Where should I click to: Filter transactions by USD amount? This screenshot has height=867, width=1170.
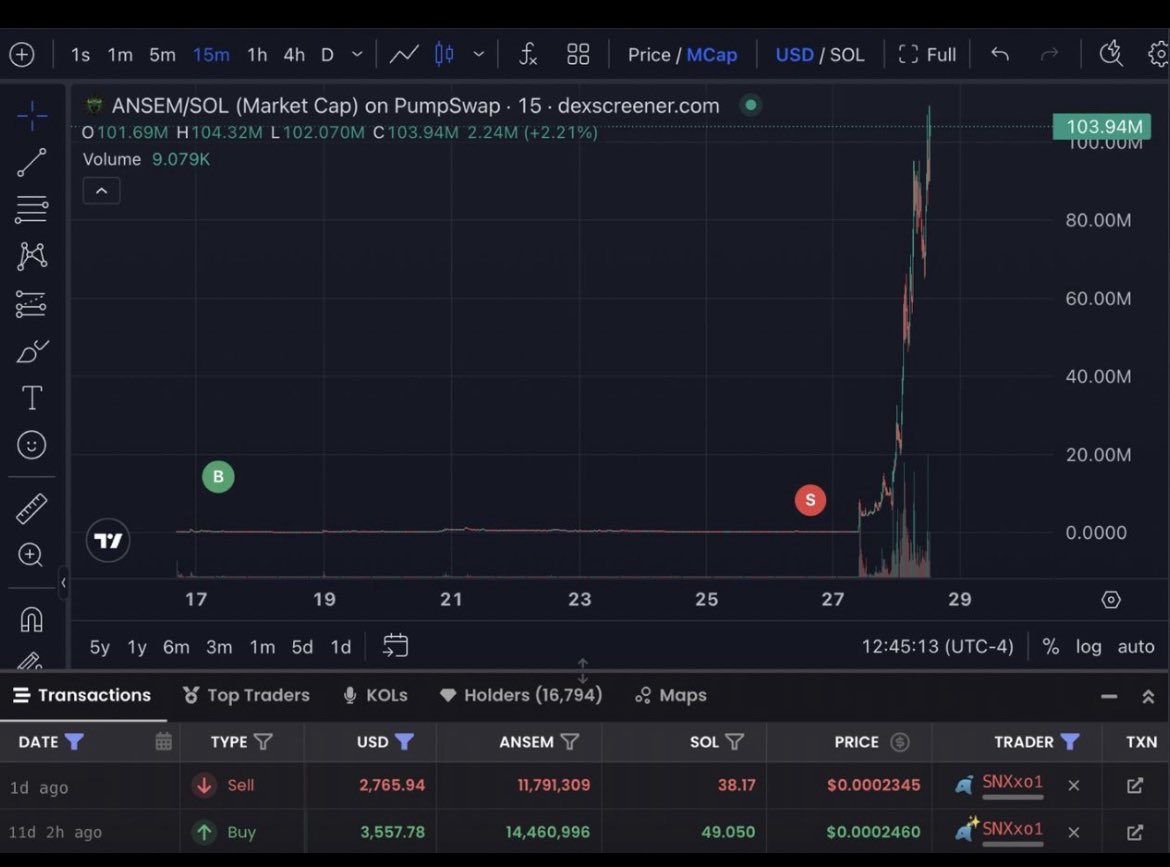tap(404, 742)
